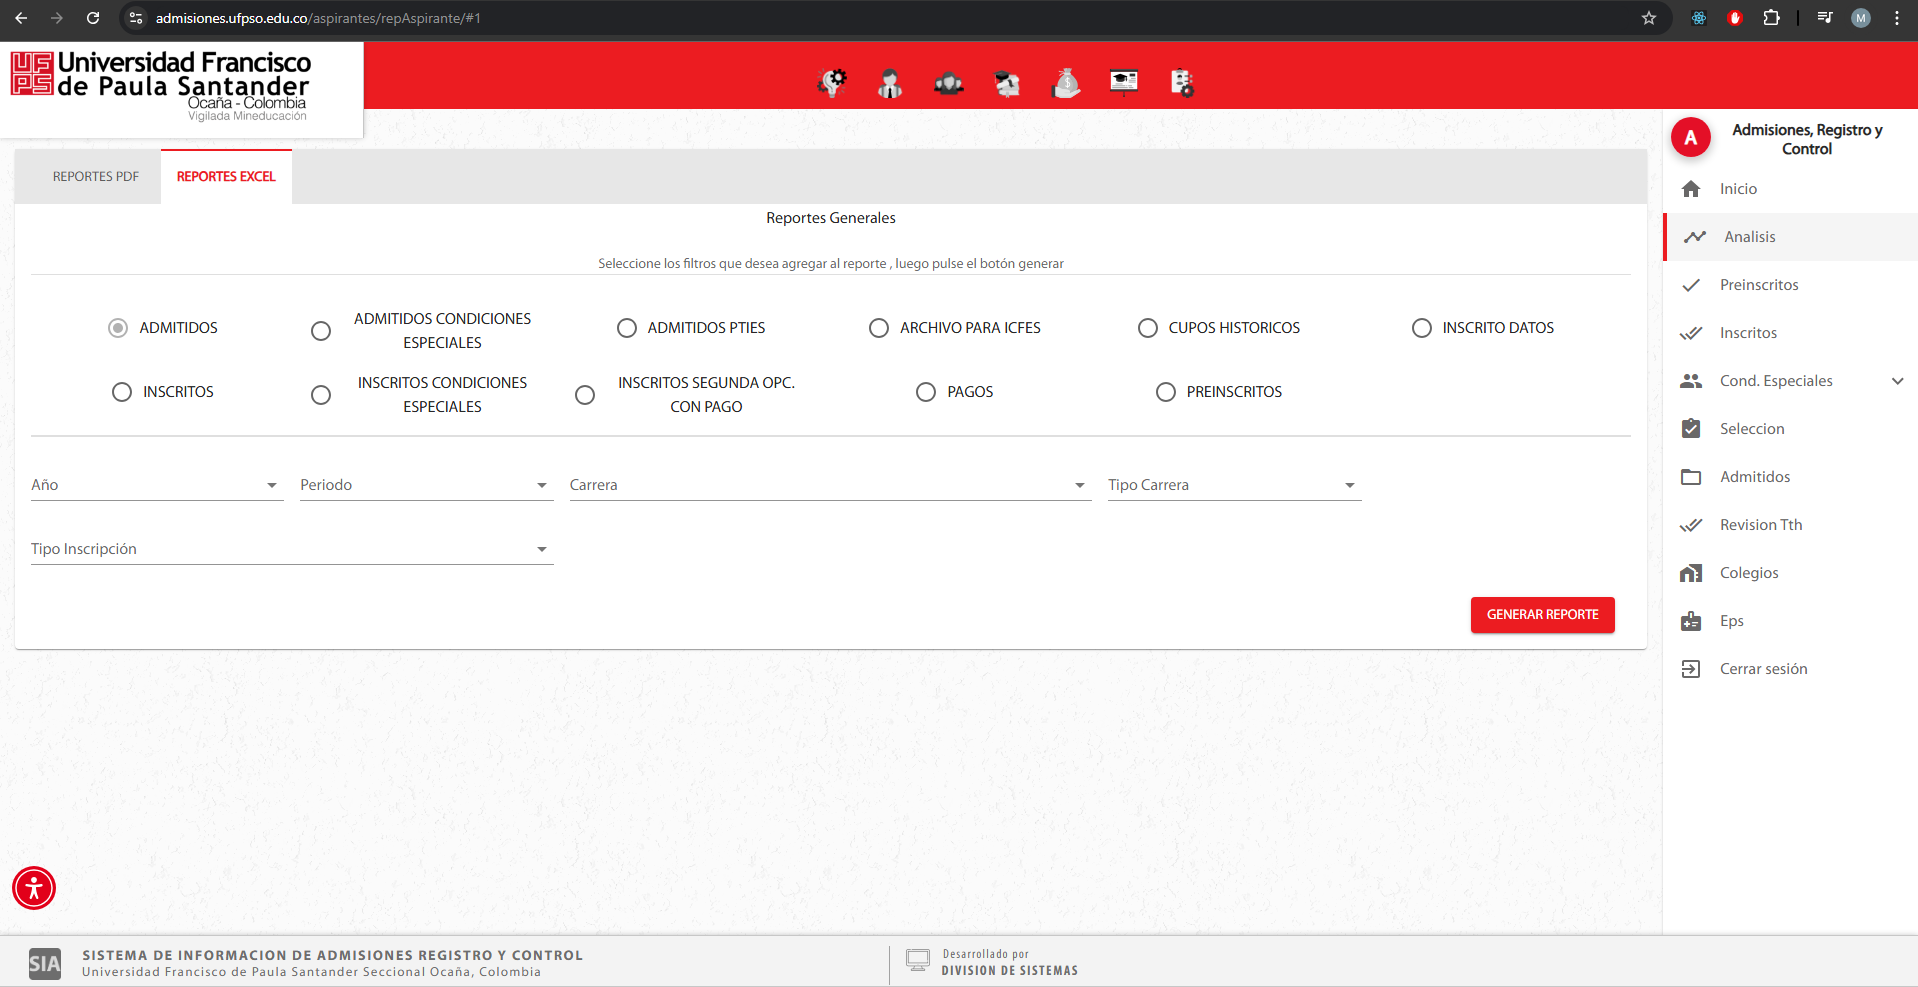Bookmark this page with the star icon
This screenshot has height=987, width=1918.
point(1649,18)
